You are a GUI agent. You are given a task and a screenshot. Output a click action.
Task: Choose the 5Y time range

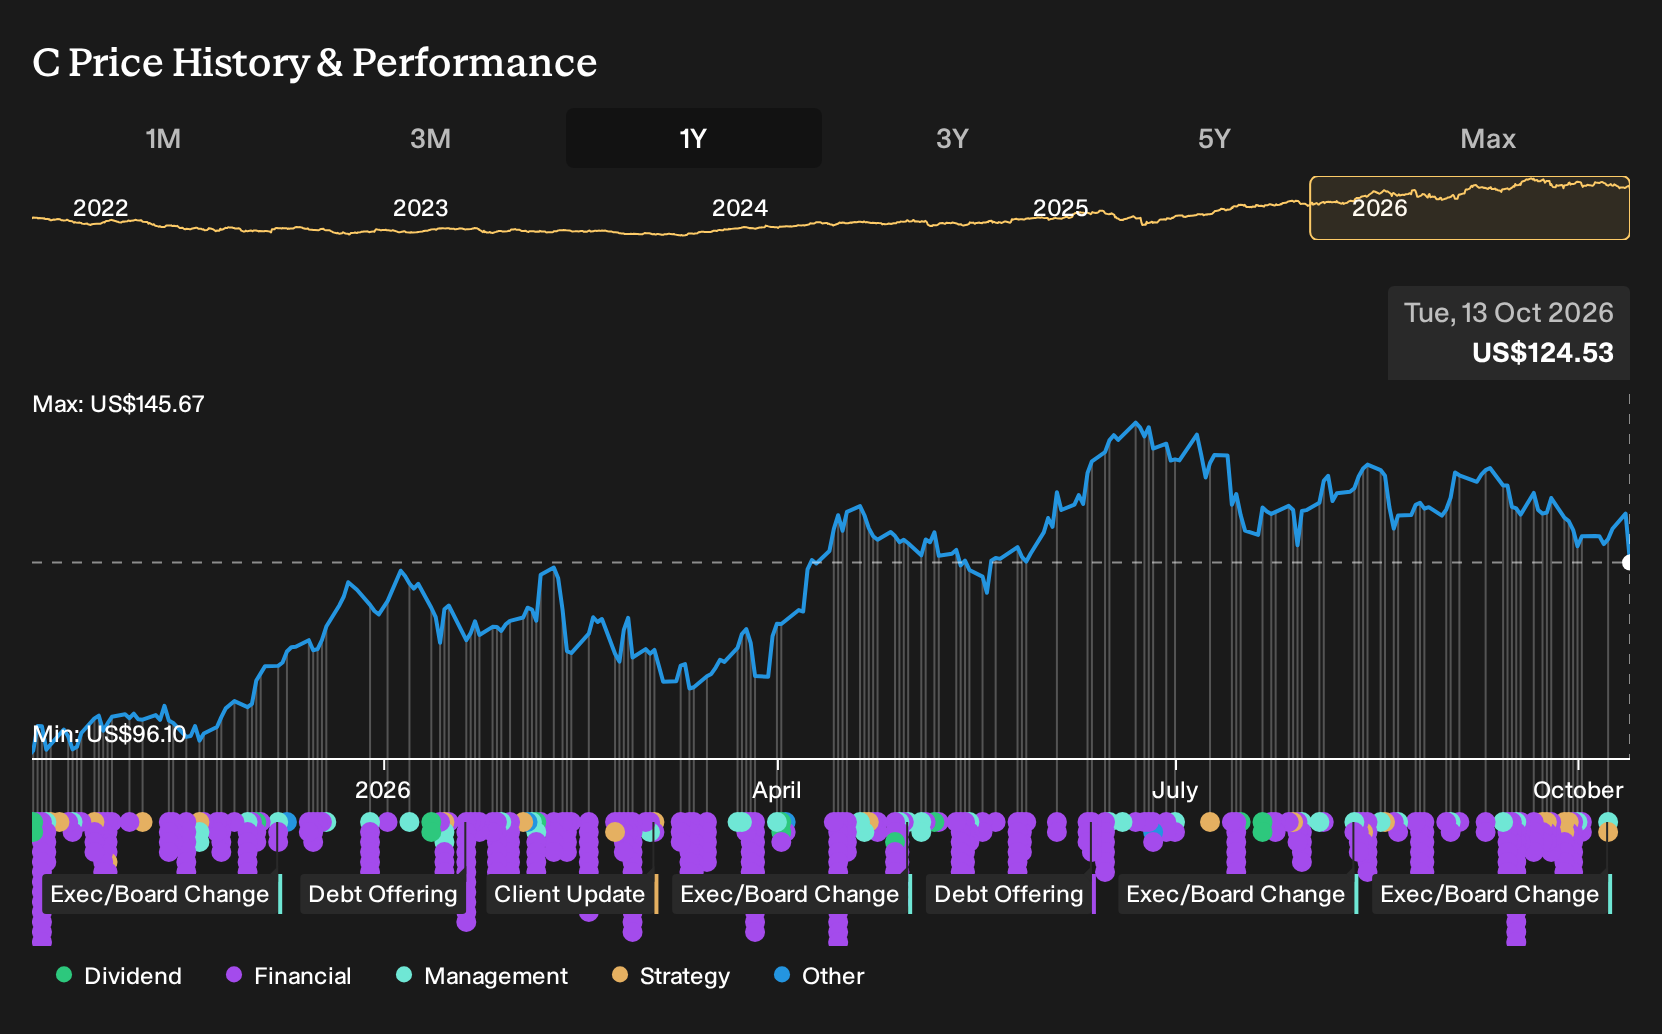(x=1214, y=138)
